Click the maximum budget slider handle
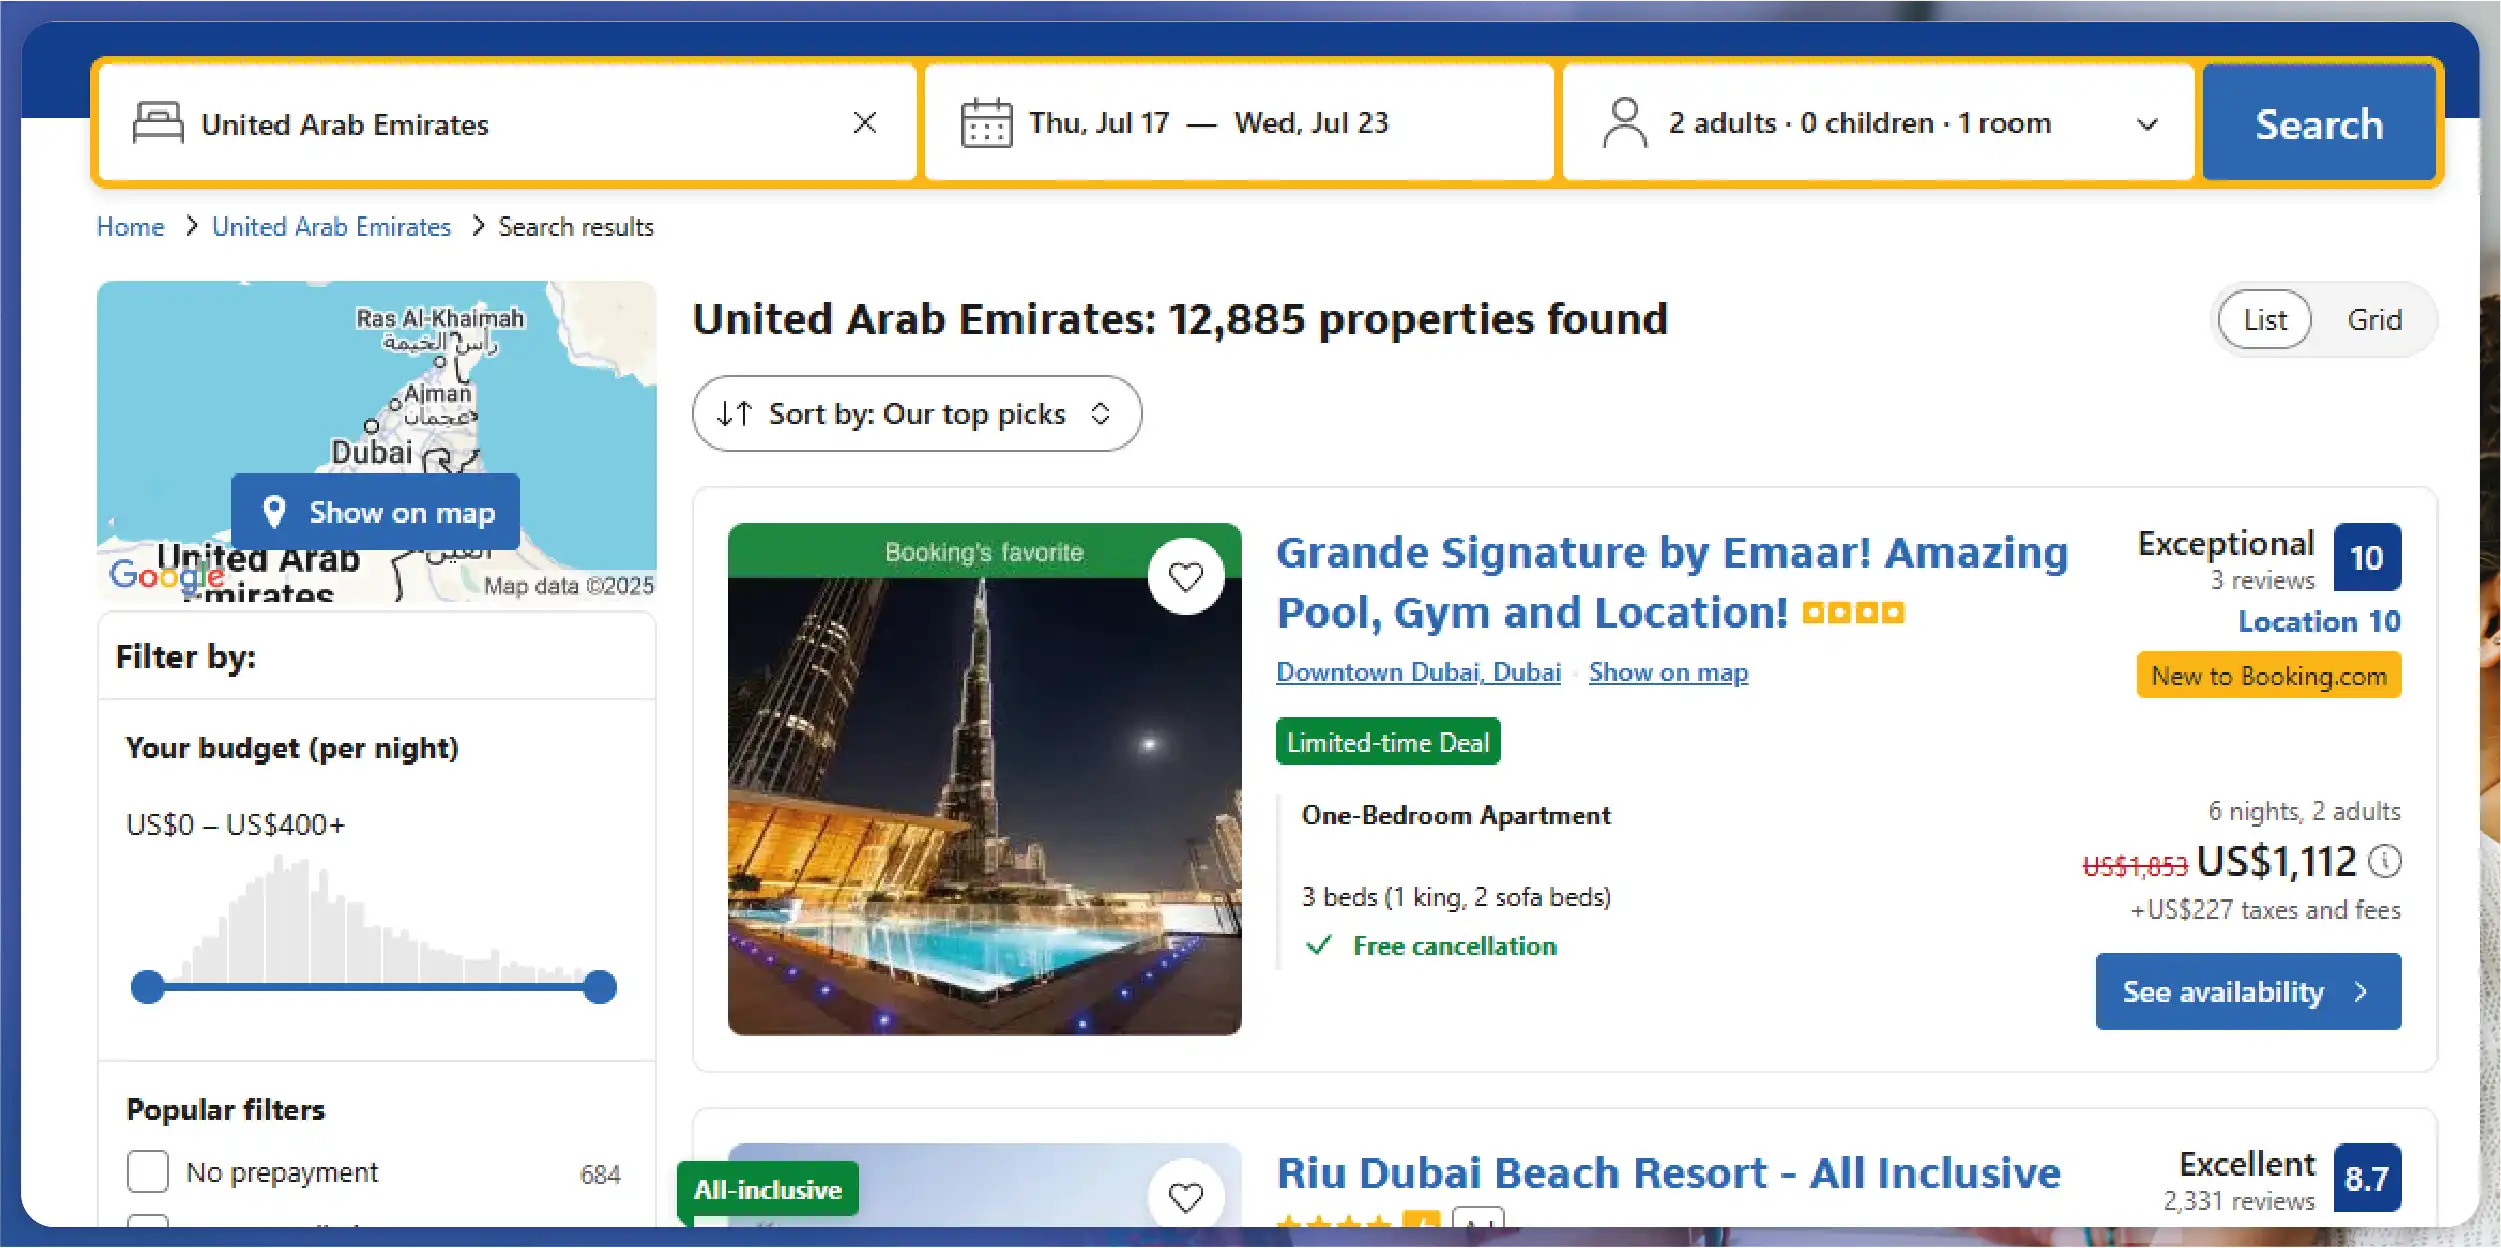Screen dimensions: 2501x1248 click(x=600, y=987)
